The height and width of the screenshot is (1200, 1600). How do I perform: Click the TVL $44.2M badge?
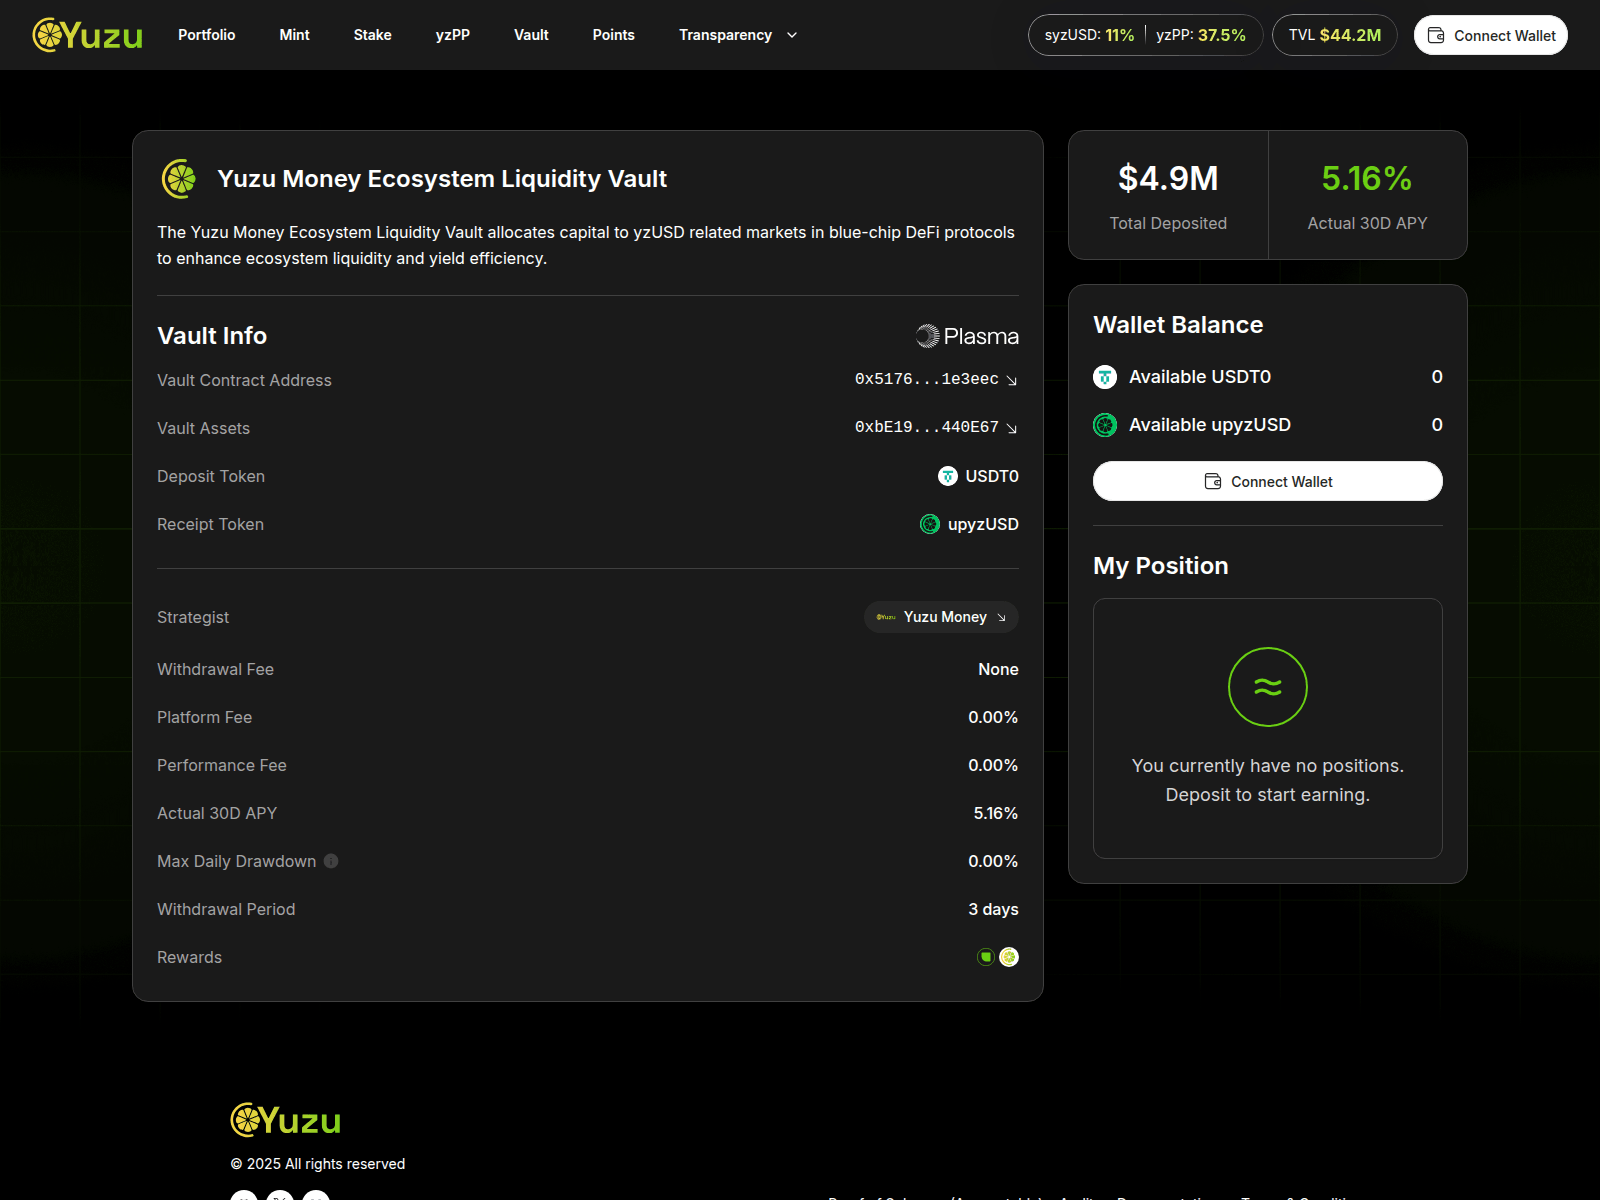coord(1334,35)
